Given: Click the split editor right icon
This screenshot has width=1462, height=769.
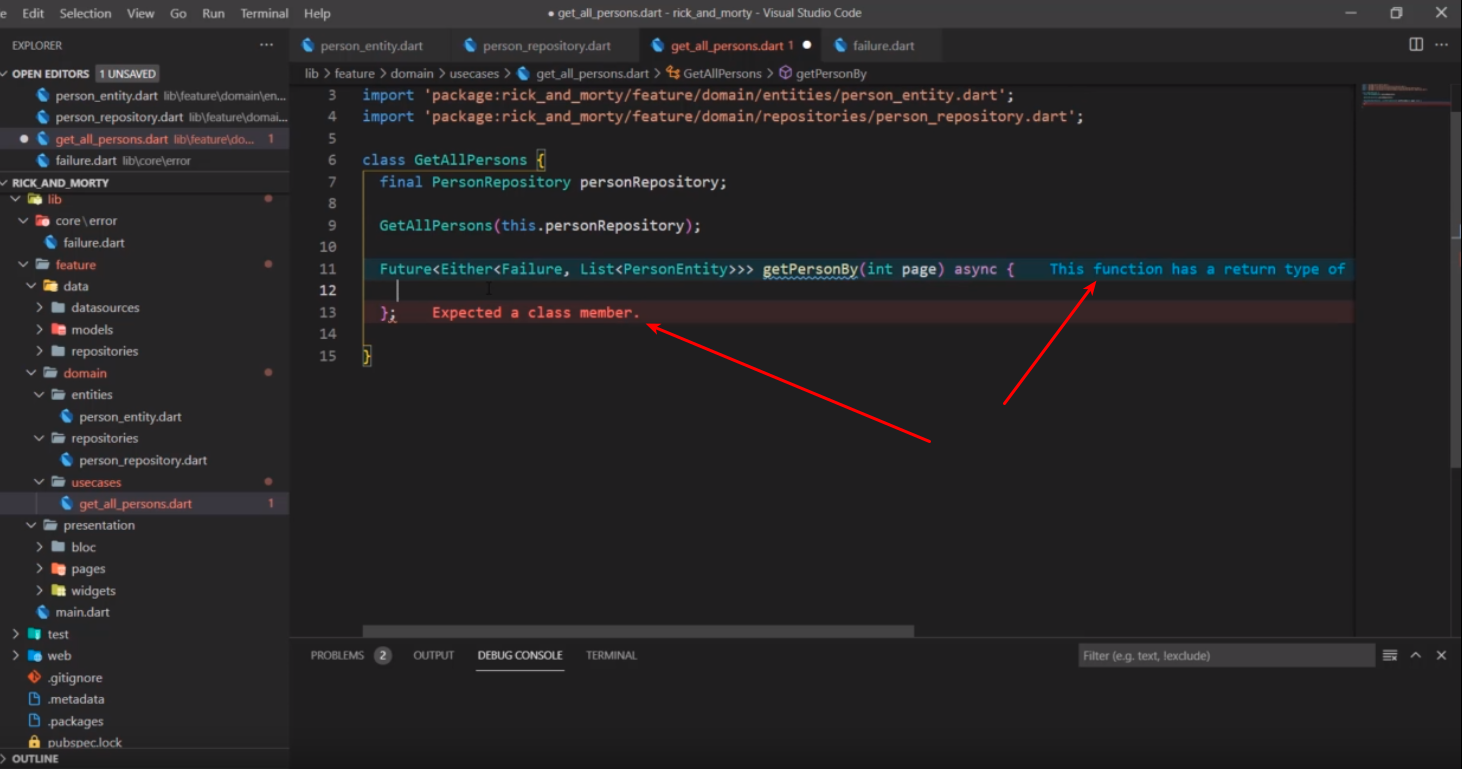Looking at the screenshot, I should point(1416,45).
